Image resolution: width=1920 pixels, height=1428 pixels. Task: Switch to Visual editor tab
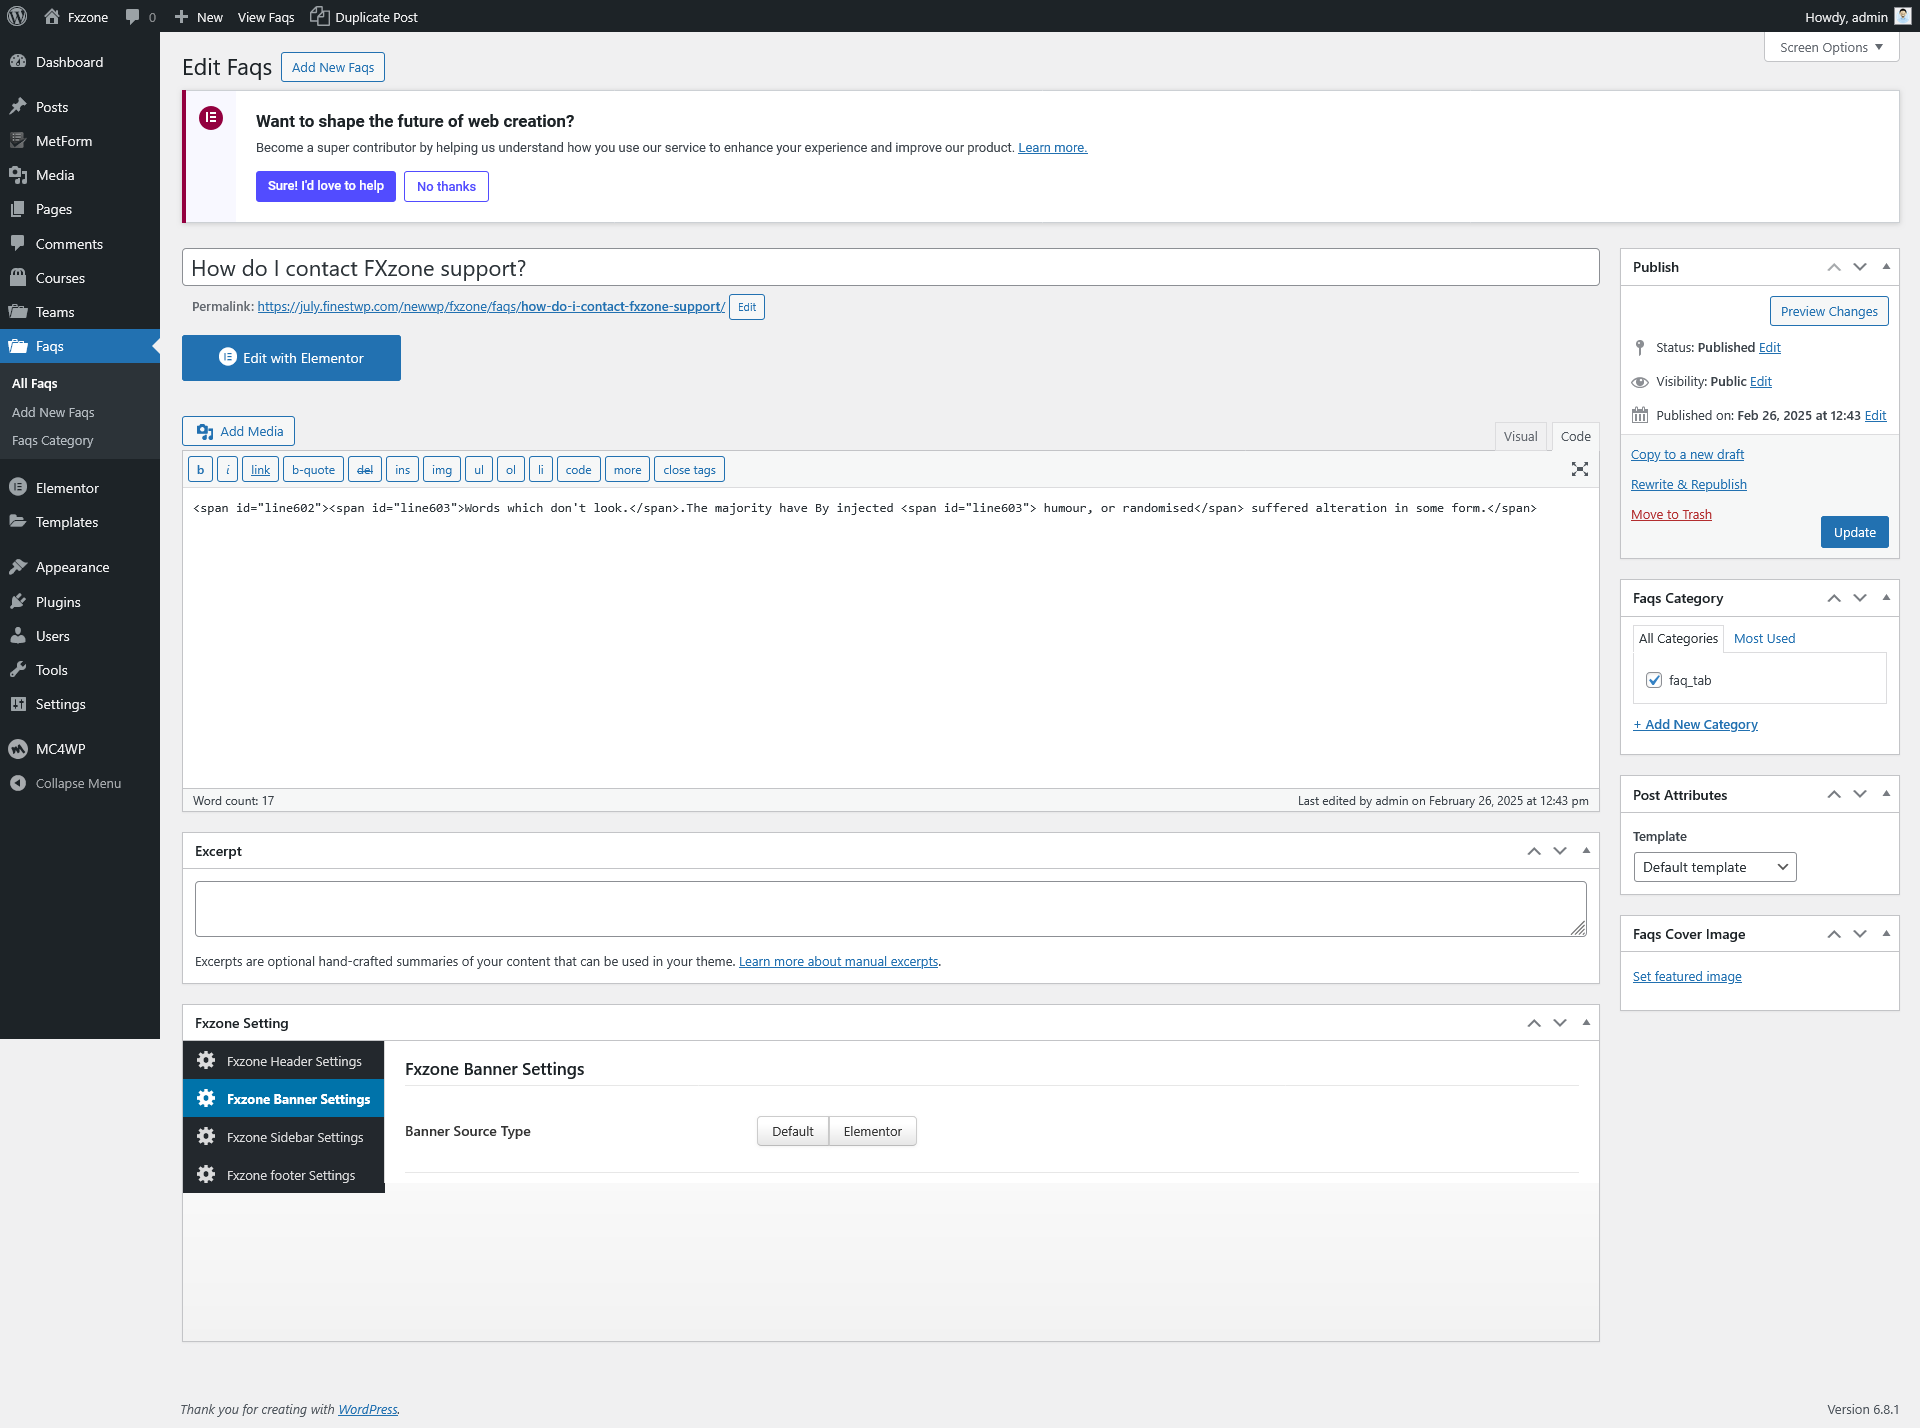pyautogui.click(x=1520, y=436)
